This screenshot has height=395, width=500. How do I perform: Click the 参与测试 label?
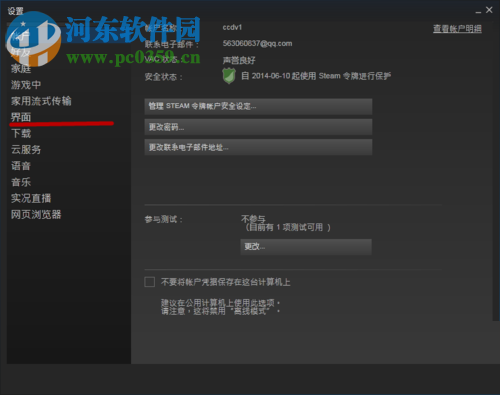pyautogui.click(x=164, y=219)
